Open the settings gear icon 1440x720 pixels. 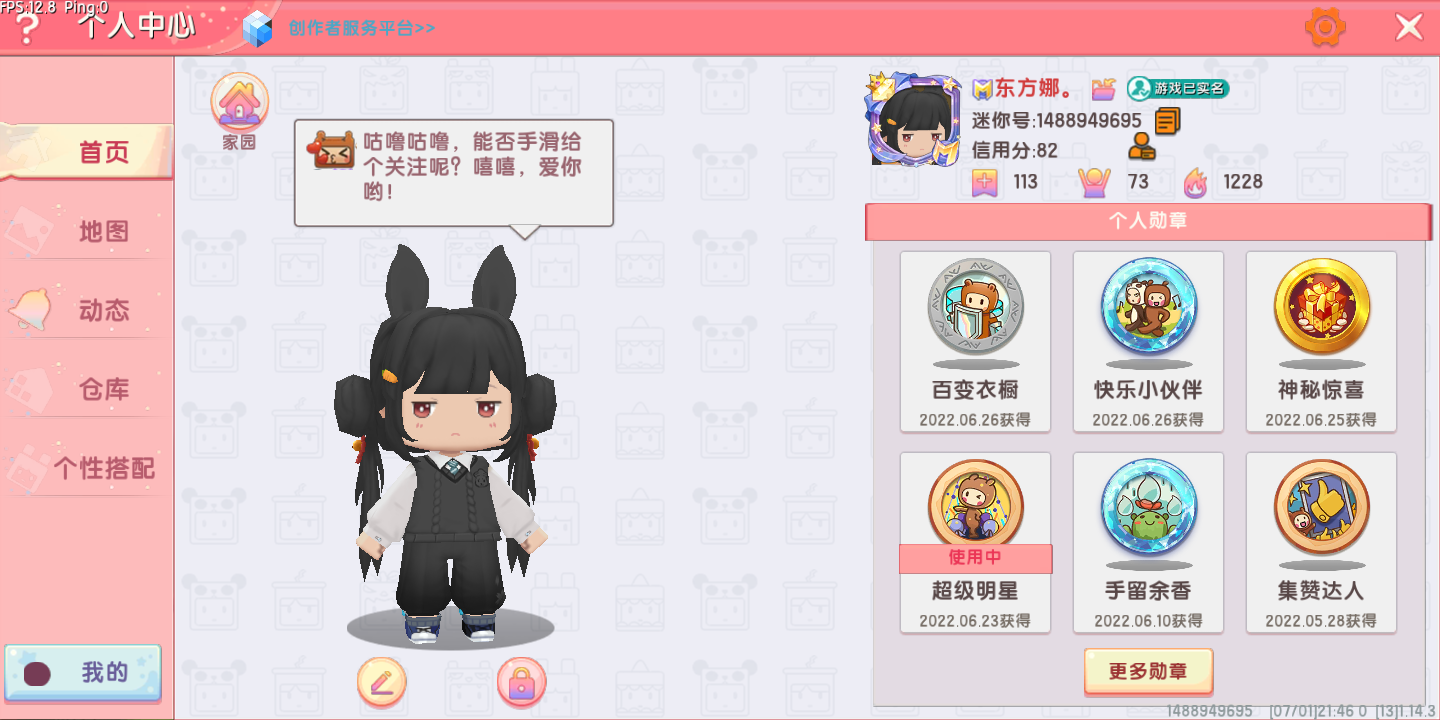1325,27
